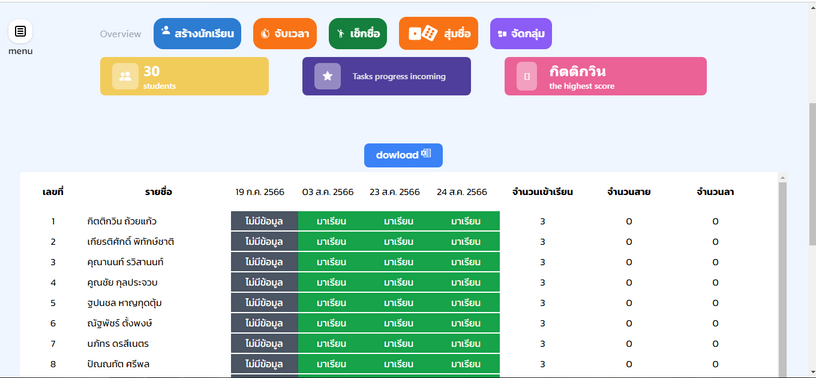The width and height of the screenshot is (816, 378).
Task: Click late count 0 in row 5
Action: tap(629, 303)
